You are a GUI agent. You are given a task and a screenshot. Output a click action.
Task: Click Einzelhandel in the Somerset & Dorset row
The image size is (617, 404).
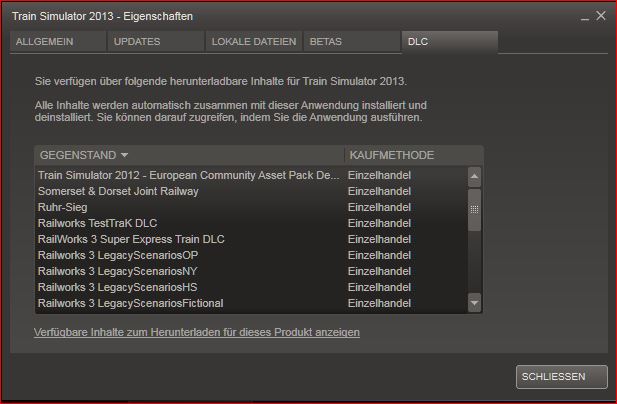379,192
